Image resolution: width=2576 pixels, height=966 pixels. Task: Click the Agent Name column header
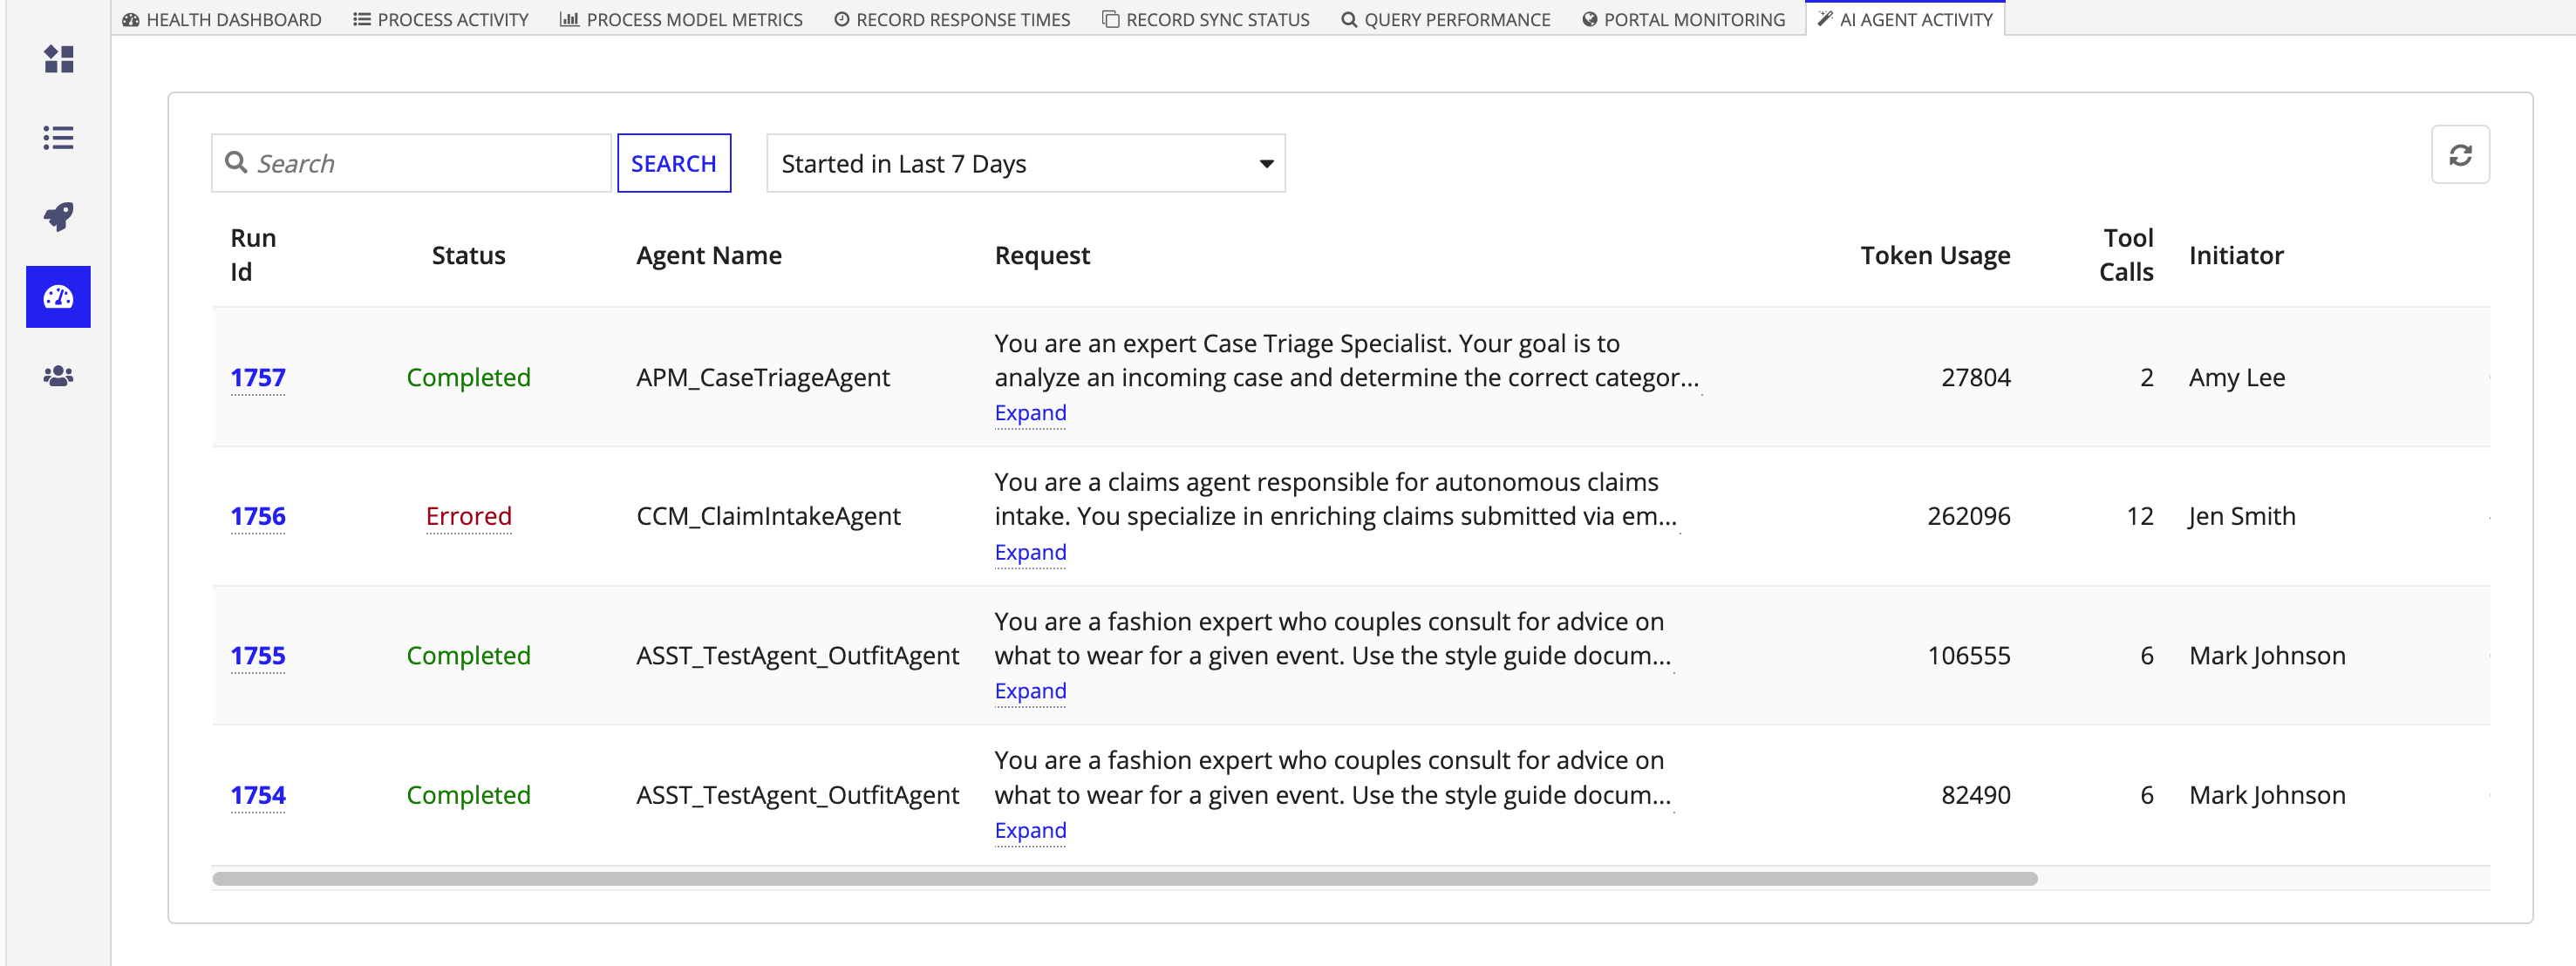(x=709, y=255)
